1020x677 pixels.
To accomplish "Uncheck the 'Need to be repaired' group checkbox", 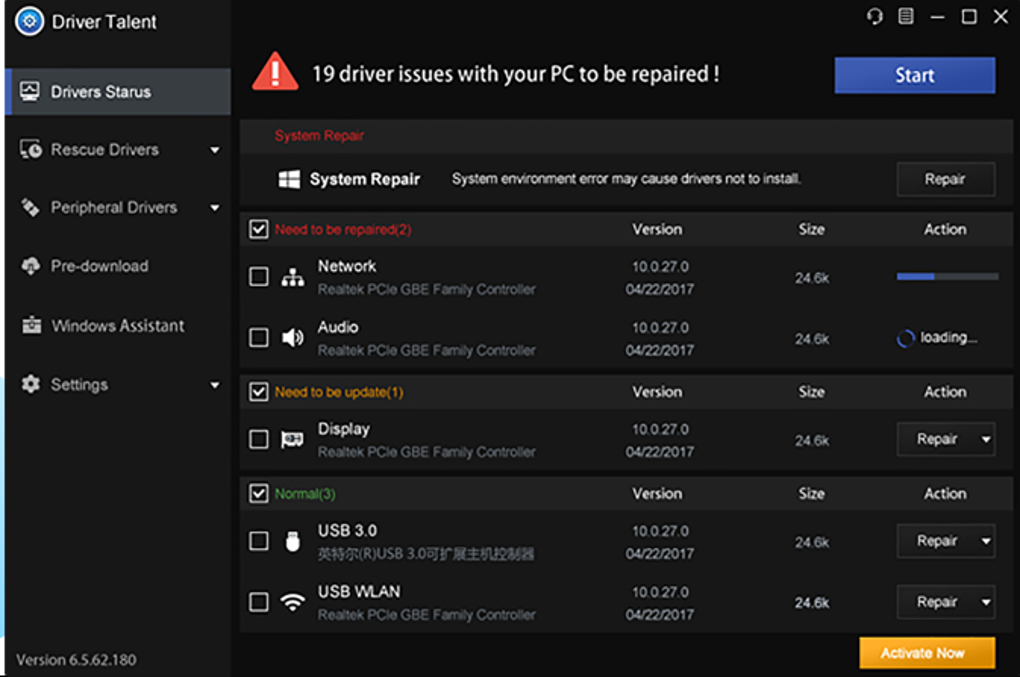I will 259,230.
